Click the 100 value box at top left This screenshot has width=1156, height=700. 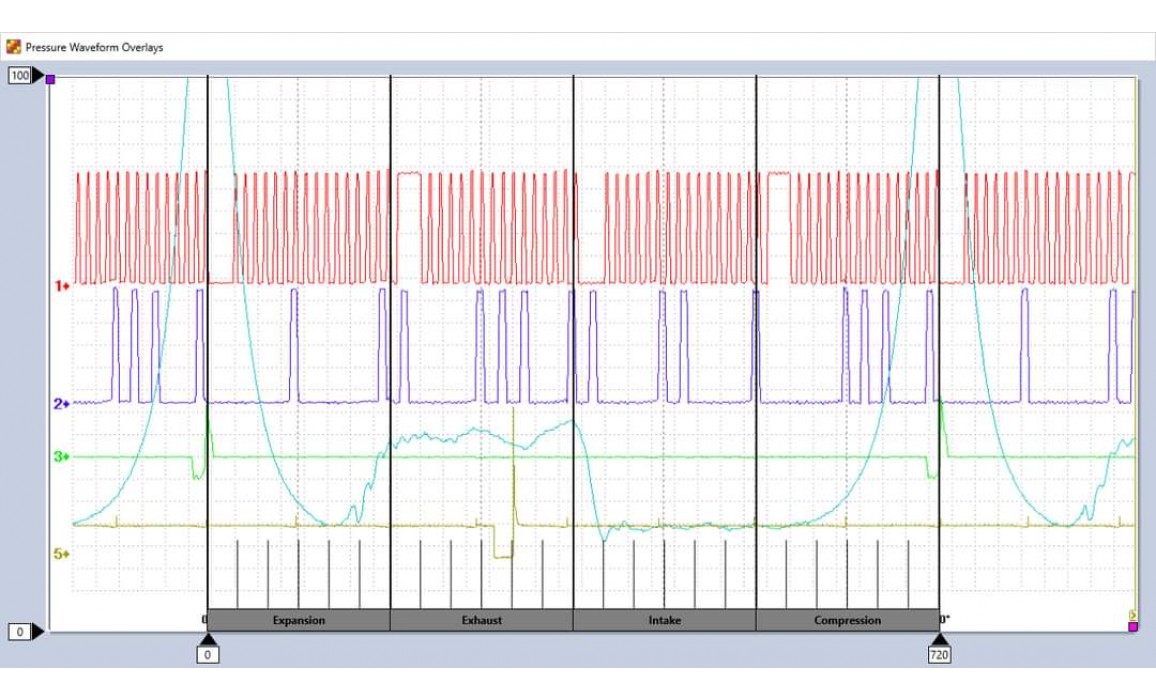coord(20,76)
